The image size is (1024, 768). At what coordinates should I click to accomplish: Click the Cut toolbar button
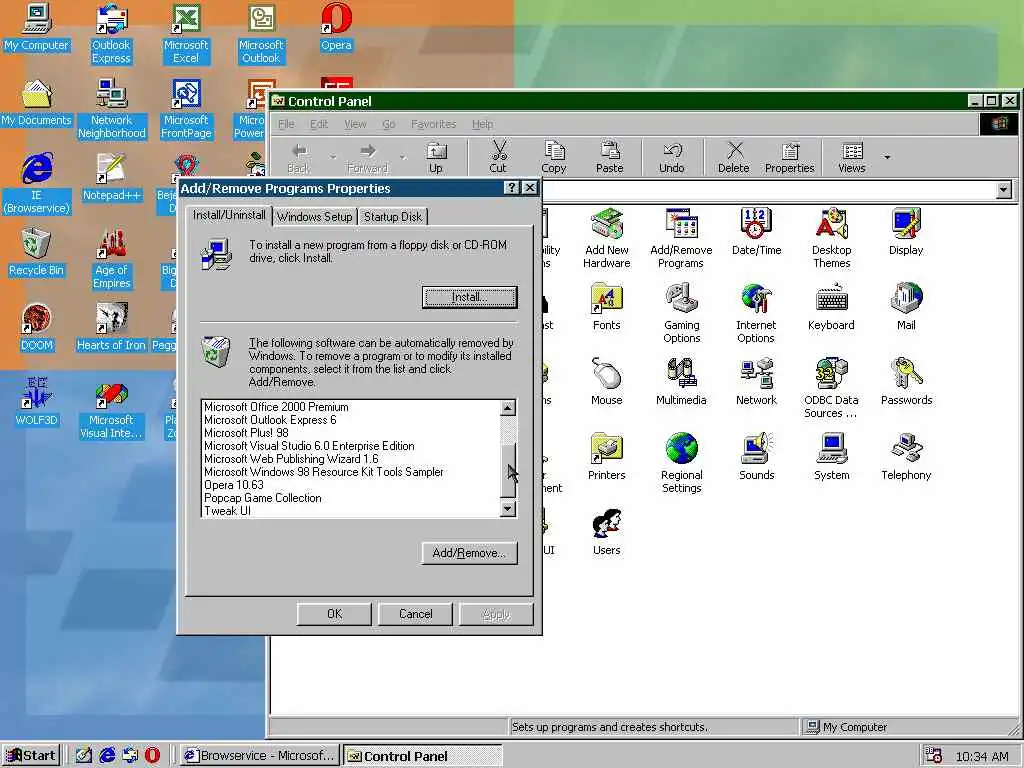pyautogui.click(x=498, y=157)
